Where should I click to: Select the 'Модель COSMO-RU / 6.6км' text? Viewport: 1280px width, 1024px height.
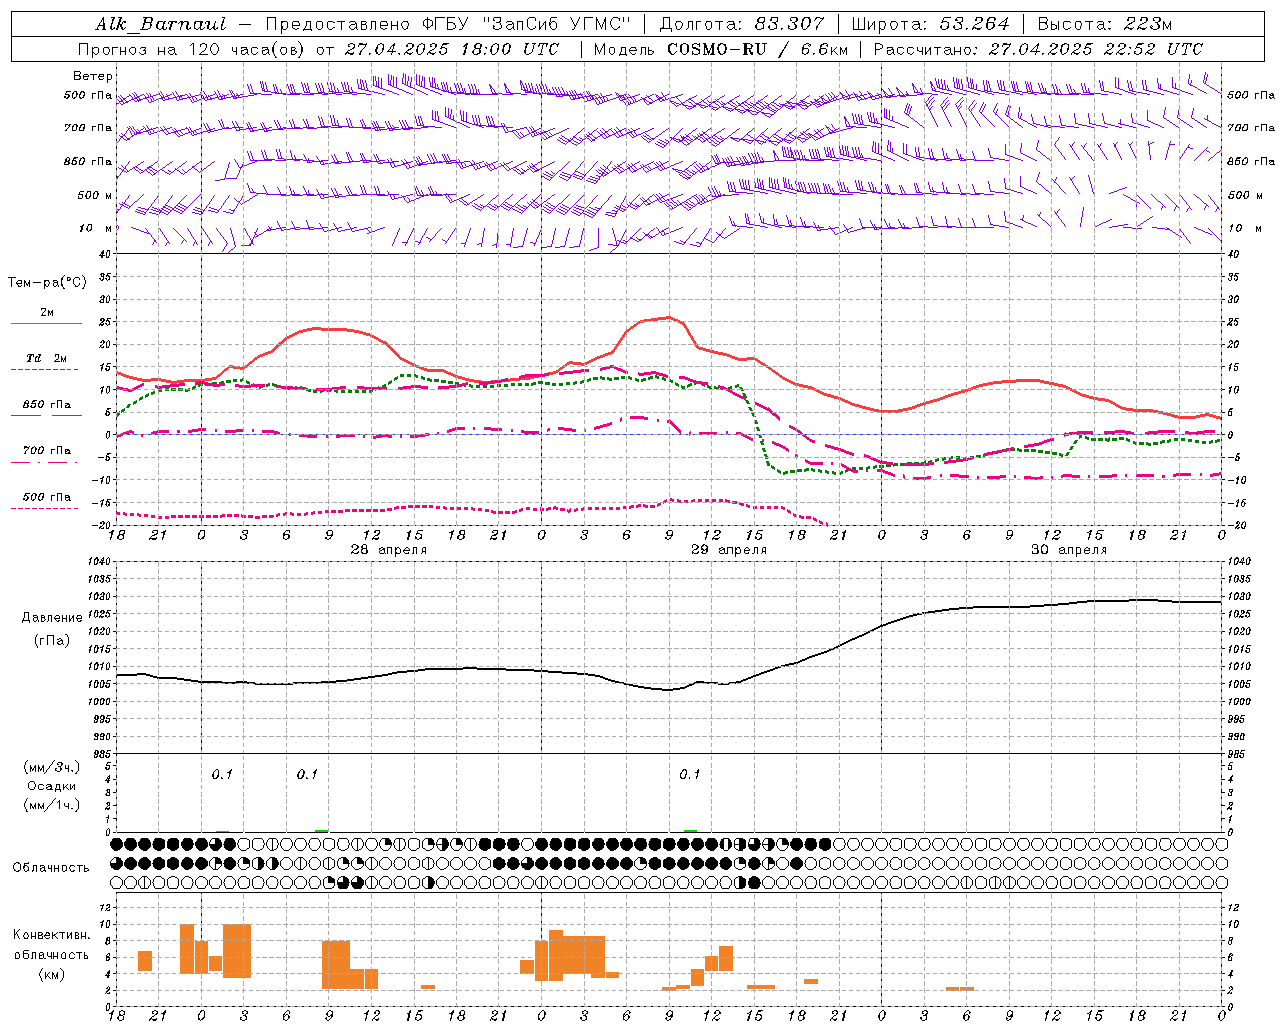[721, 49]
